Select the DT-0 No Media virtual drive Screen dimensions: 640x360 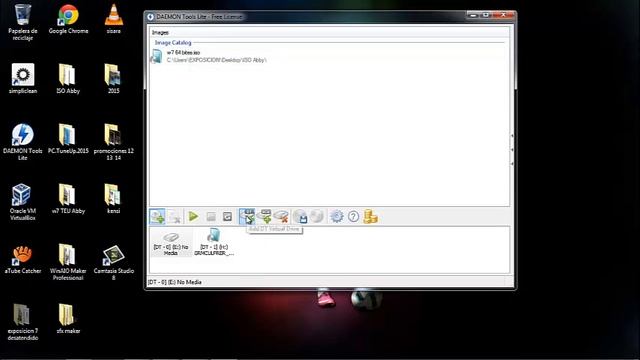tap(171, 244)
